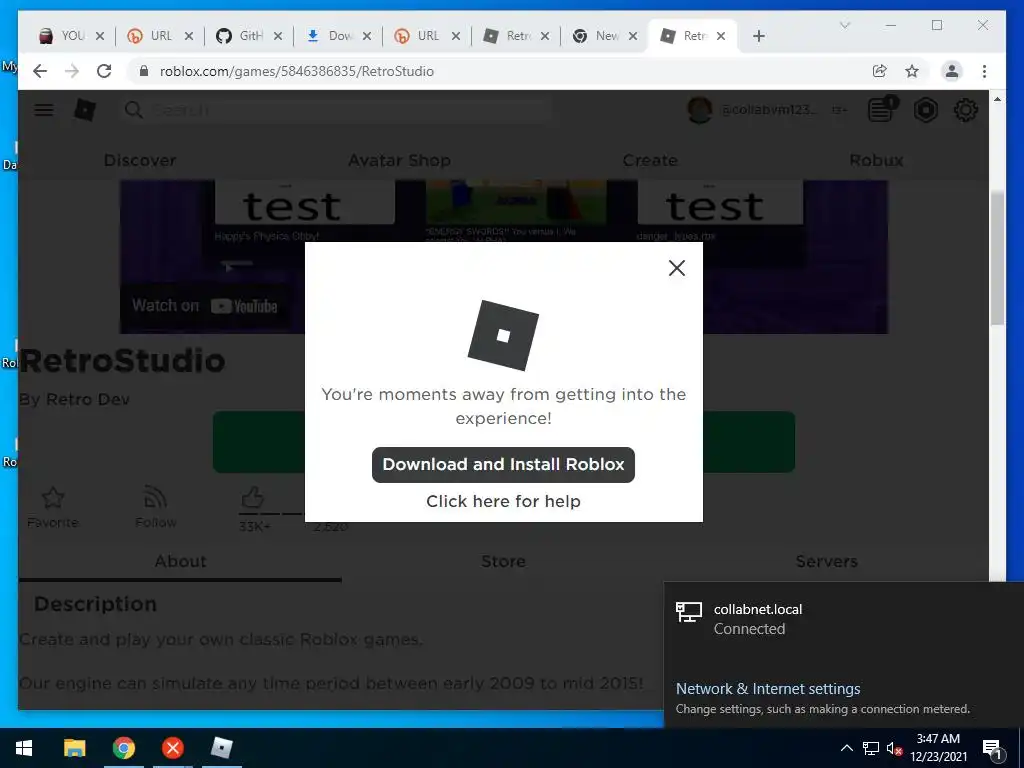Screen dimensions: 1024x768
Task: Open the Robux menu item
Action: point(876,160)
